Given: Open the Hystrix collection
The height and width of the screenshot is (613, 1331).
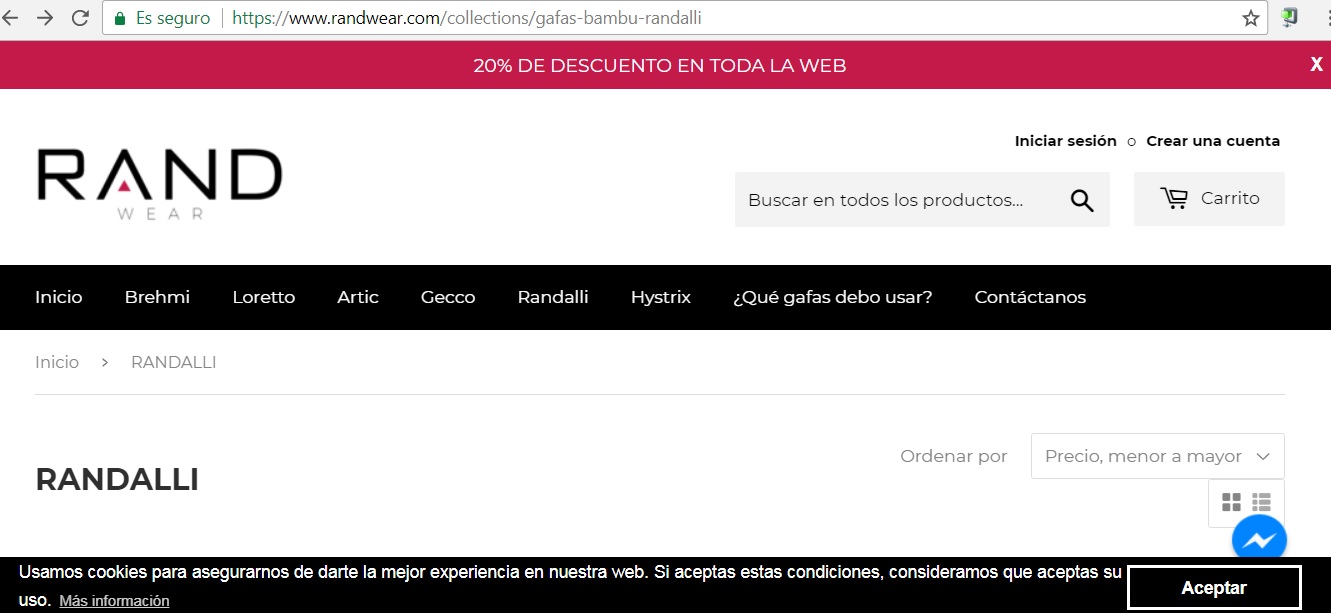Looking at the screenshot, I should [x=661, y=297].
